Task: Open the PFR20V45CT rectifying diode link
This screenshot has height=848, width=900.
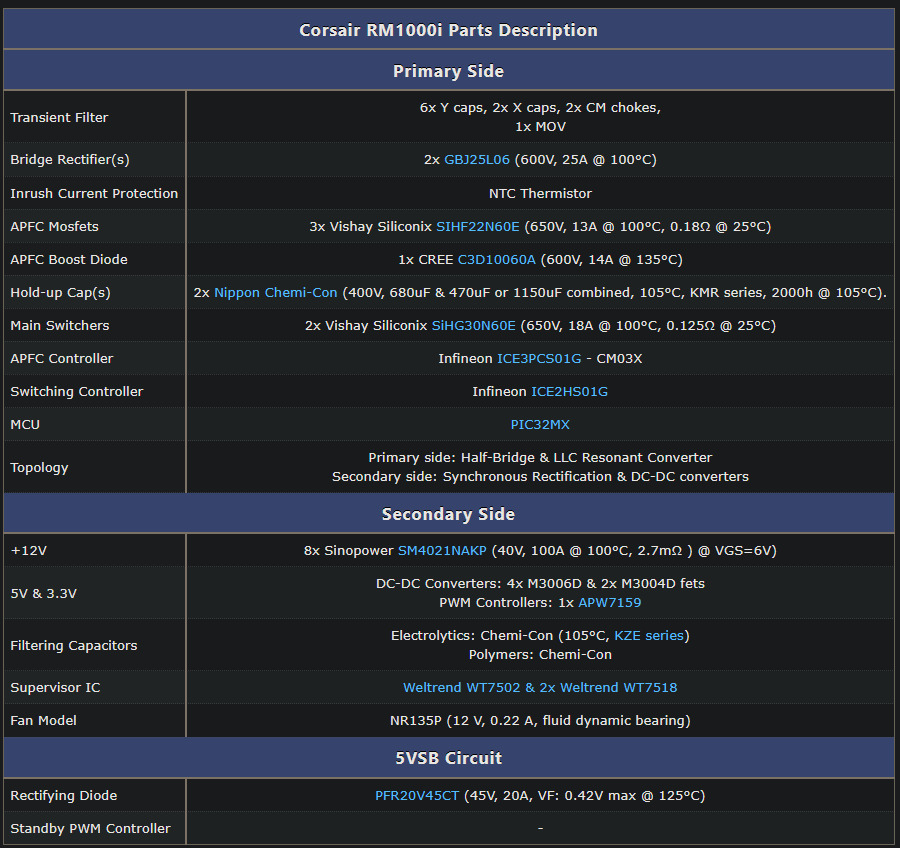Action: pos(417,796)
